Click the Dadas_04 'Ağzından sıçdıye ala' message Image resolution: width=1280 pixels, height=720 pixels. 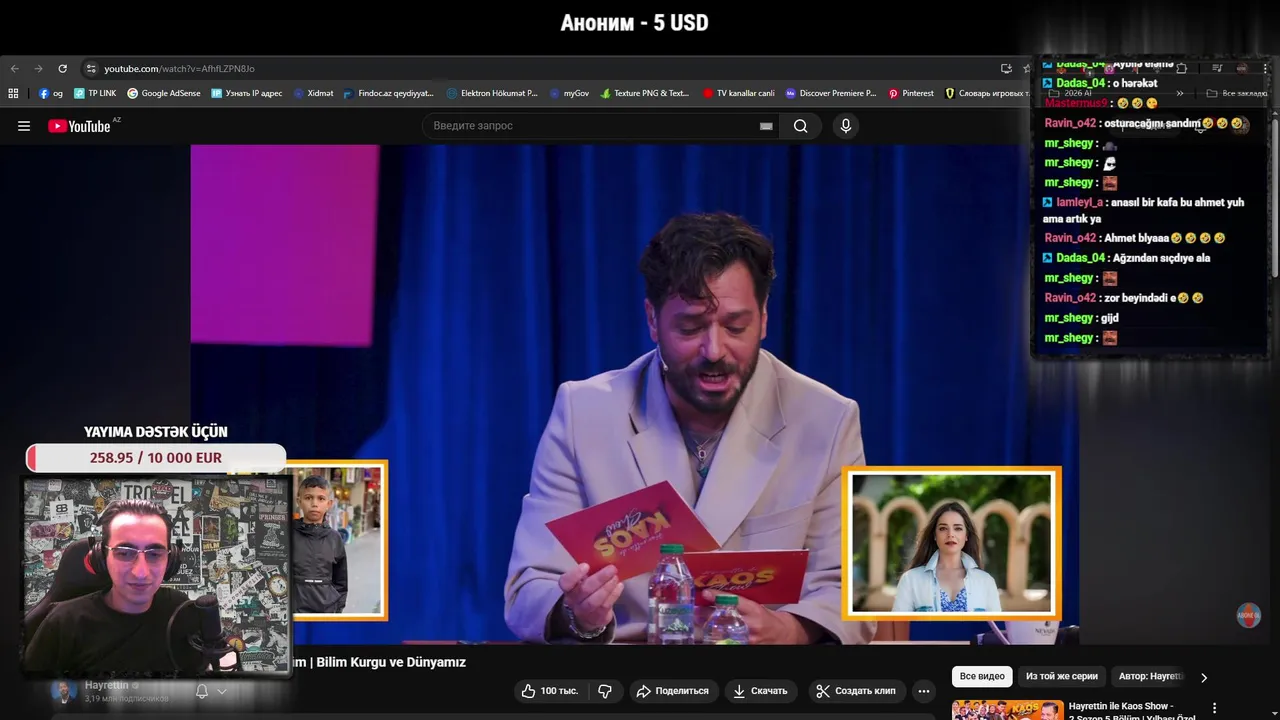click(x=1126, y=258)
